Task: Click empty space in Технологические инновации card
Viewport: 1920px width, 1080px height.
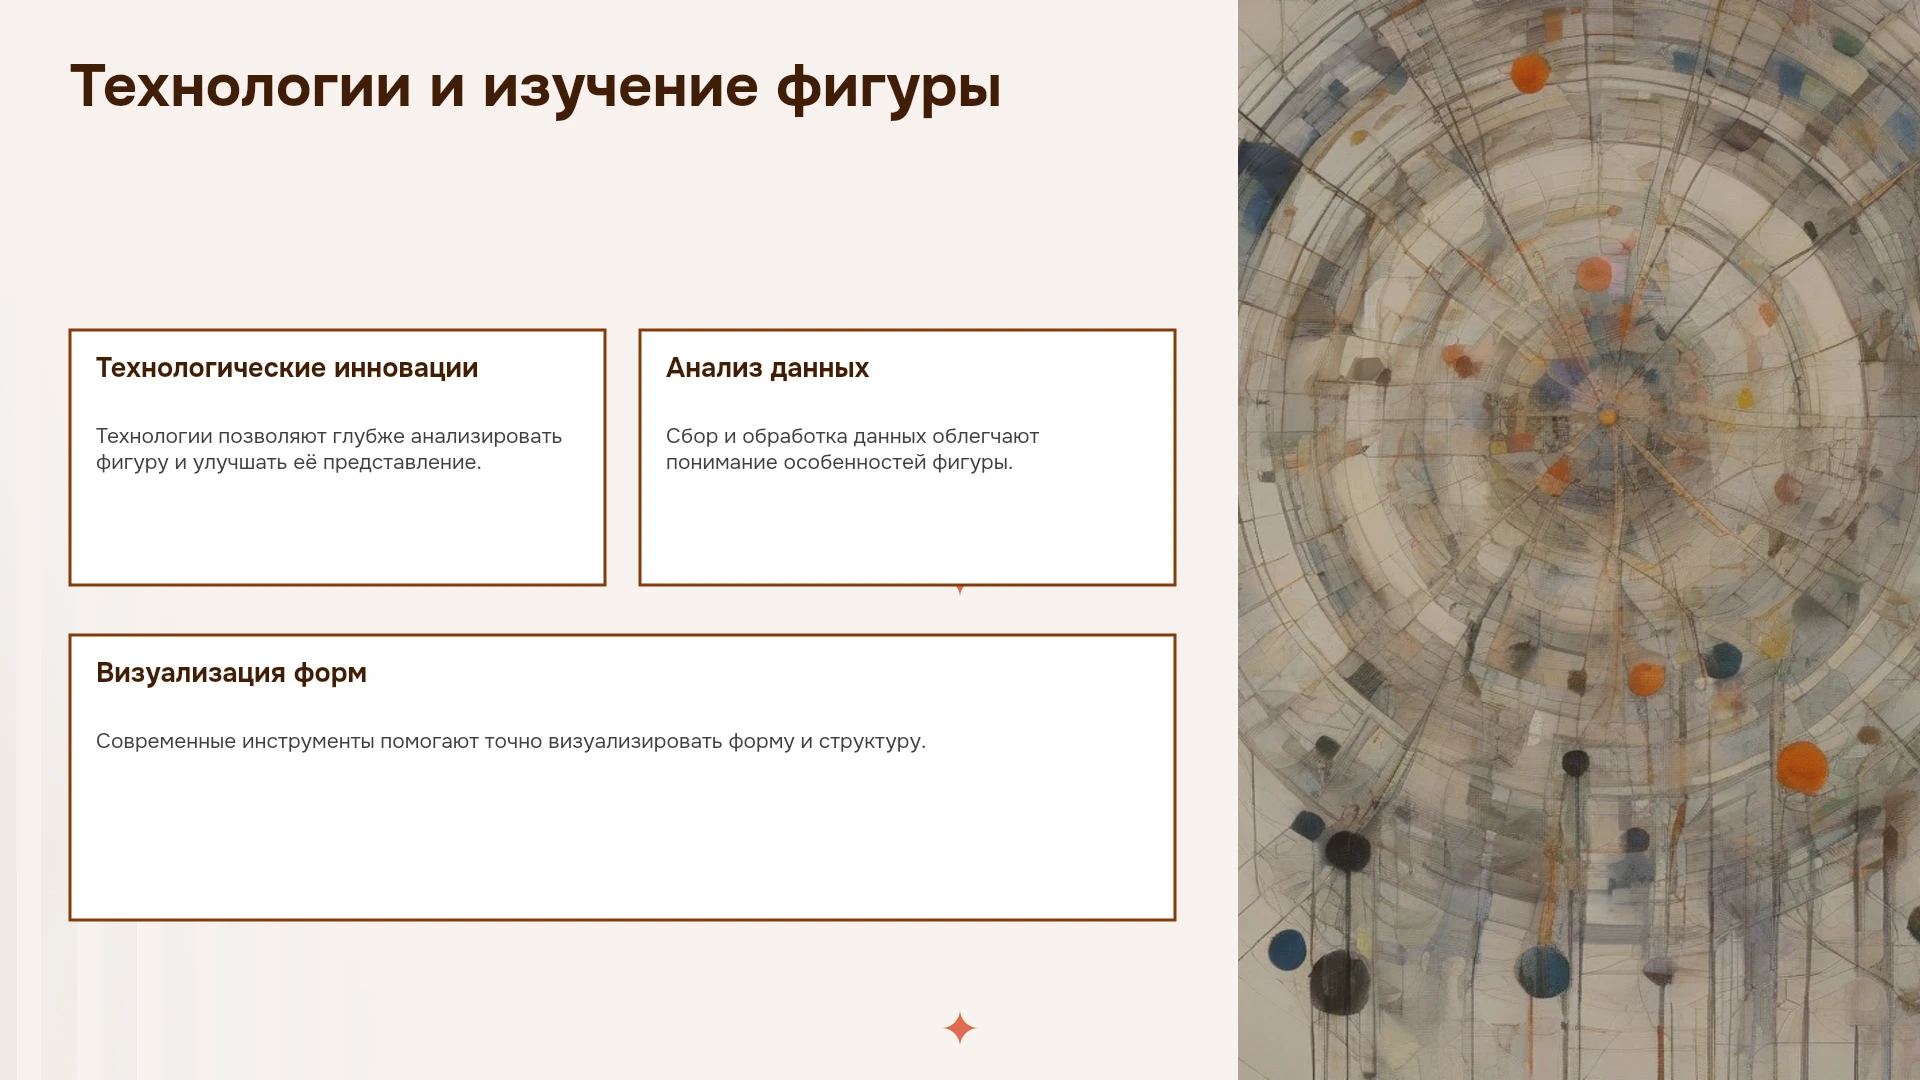Action: [337, 530]
